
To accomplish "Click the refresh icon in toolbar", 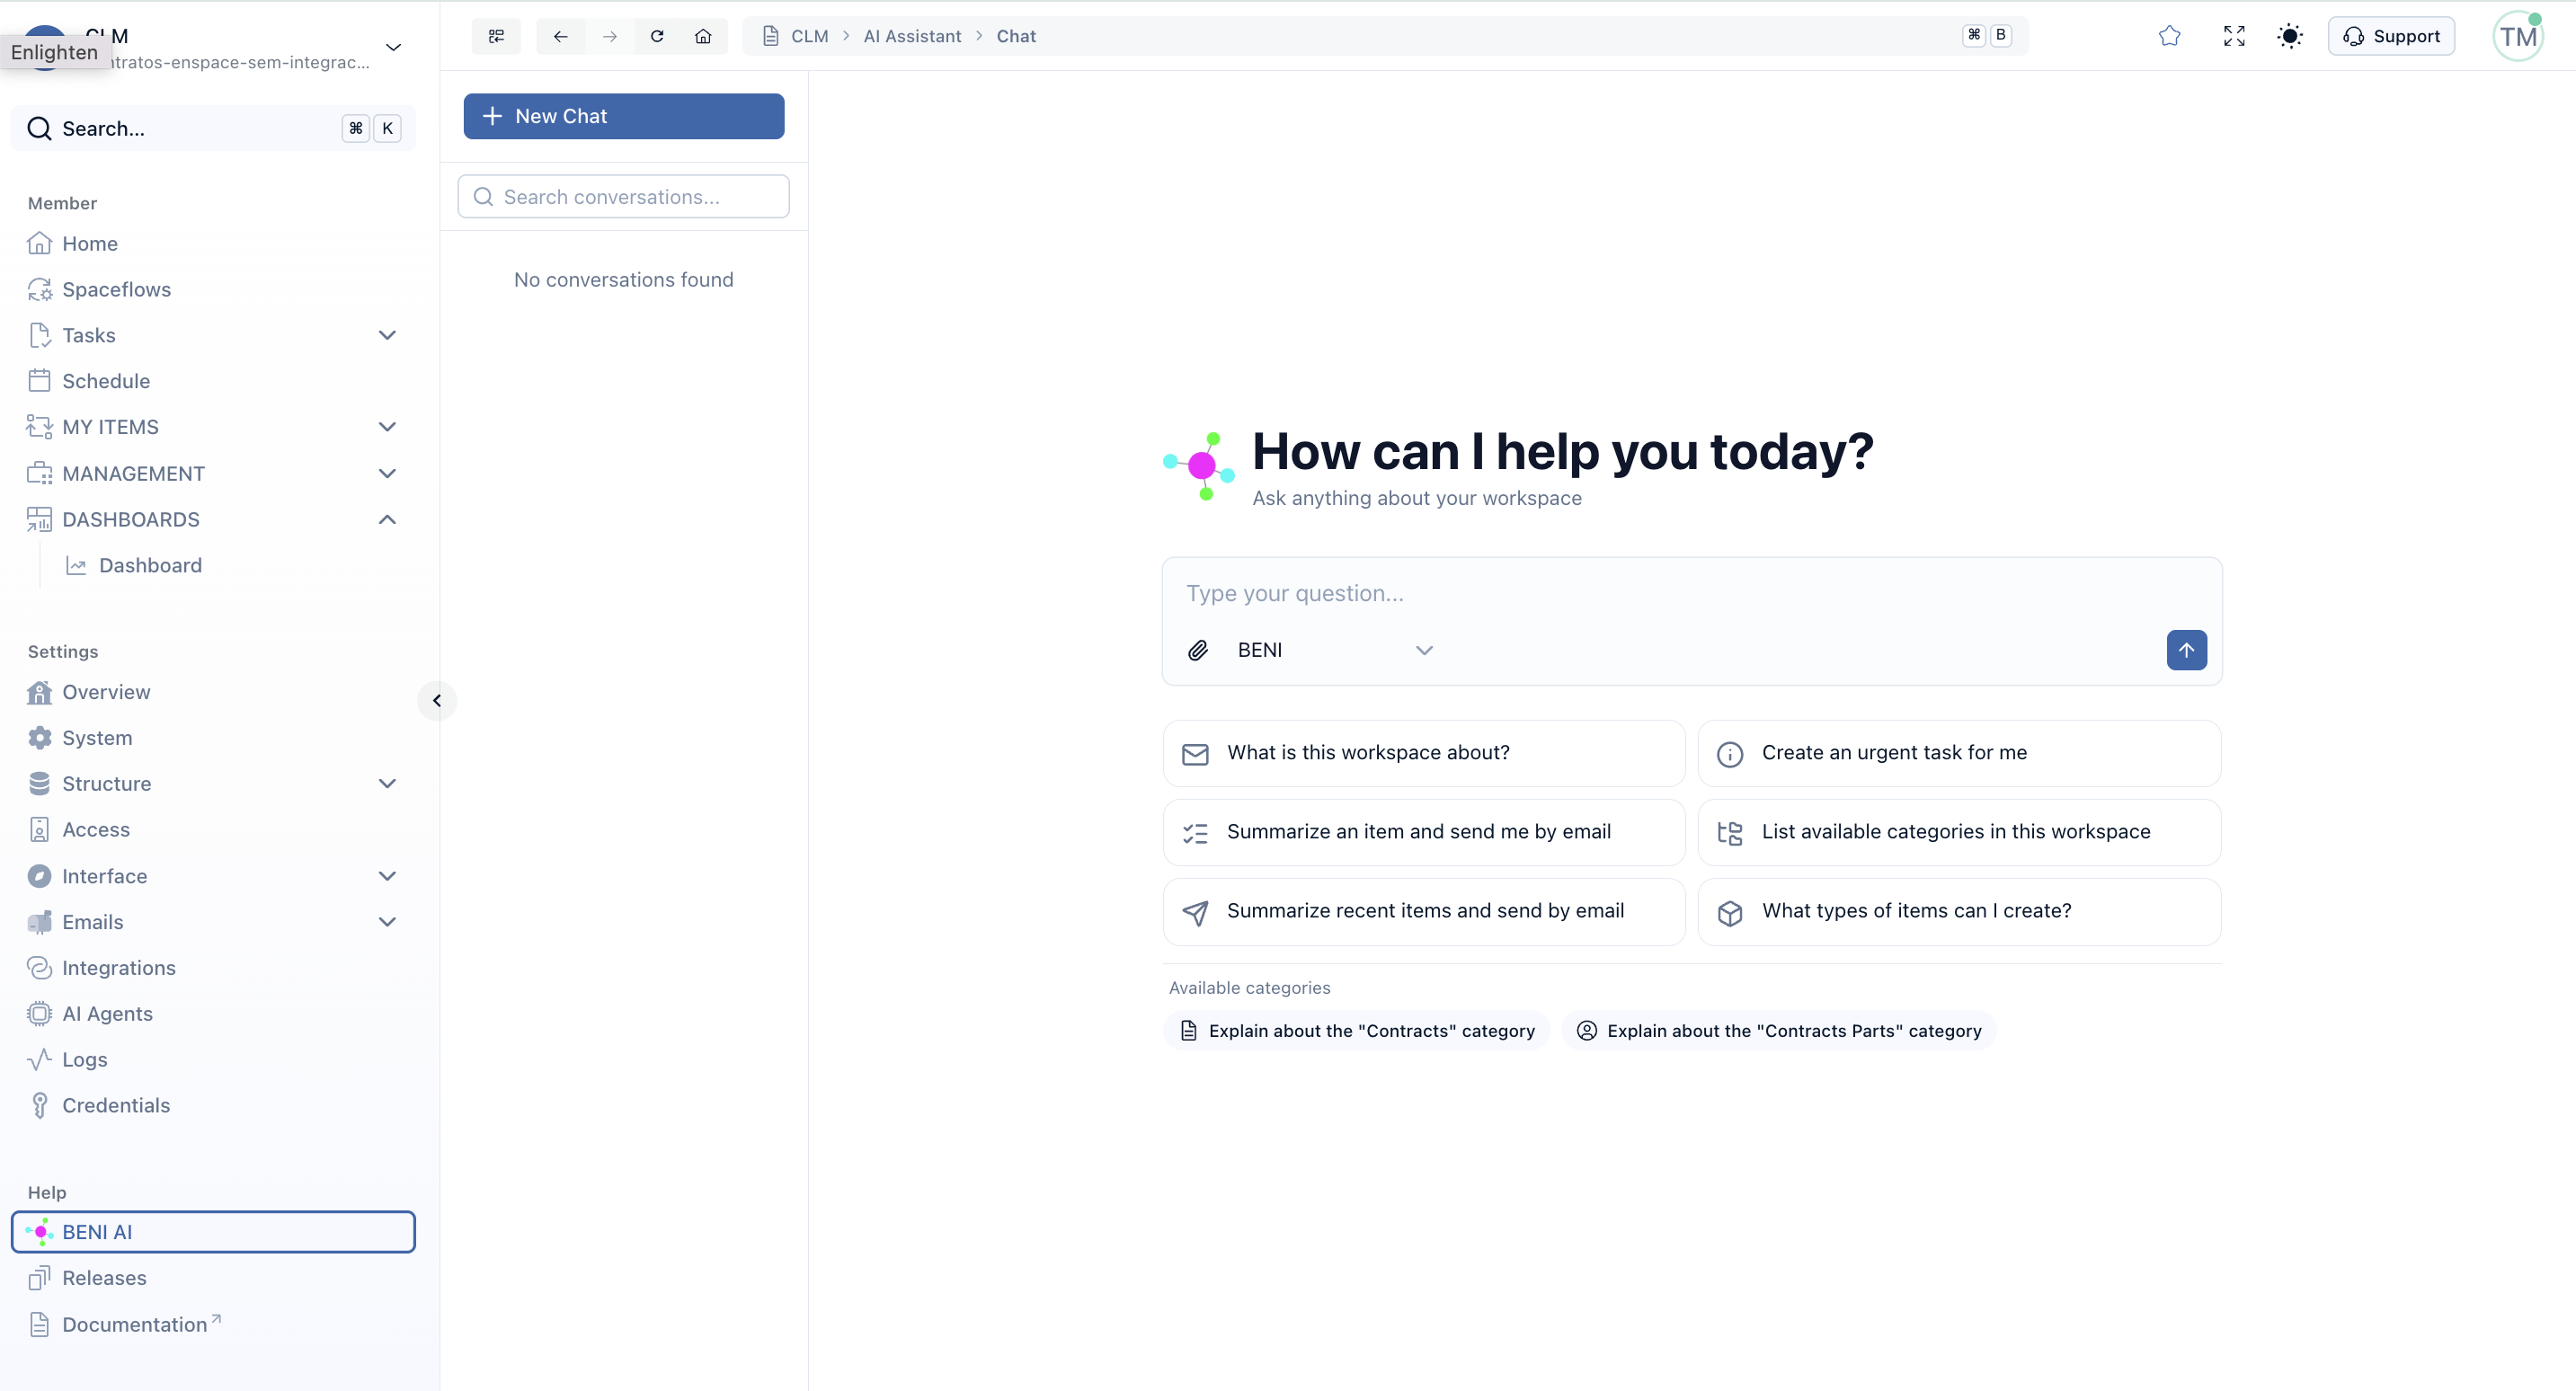I will click(x=657, y=36).
